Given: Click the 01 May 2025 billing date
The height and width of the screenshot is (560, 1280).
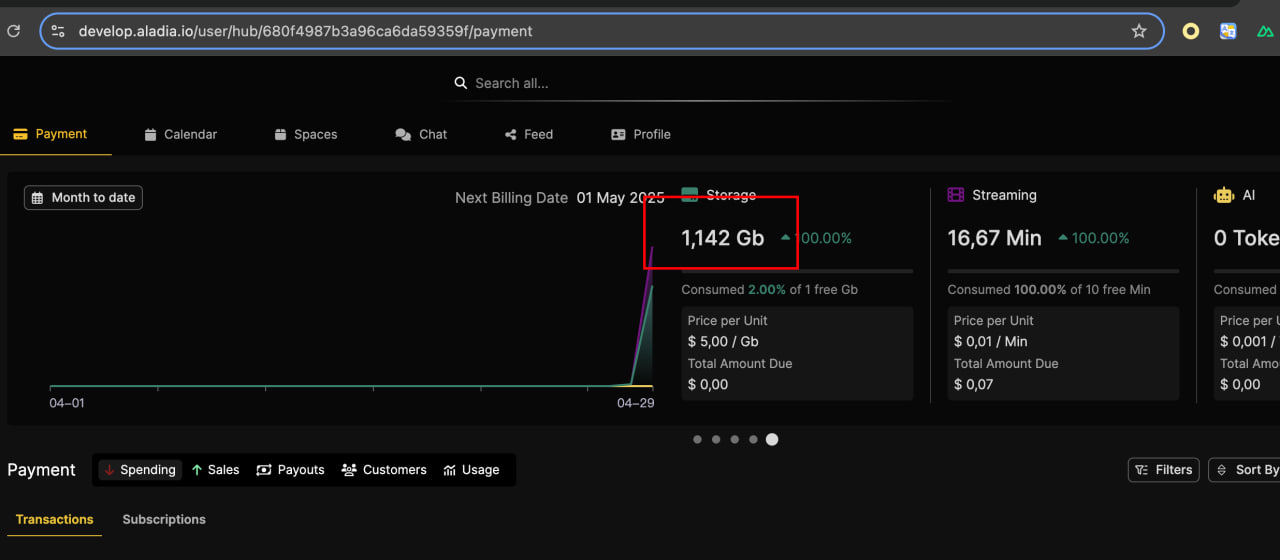Looking at the screenshot, I should click(621, 198).
